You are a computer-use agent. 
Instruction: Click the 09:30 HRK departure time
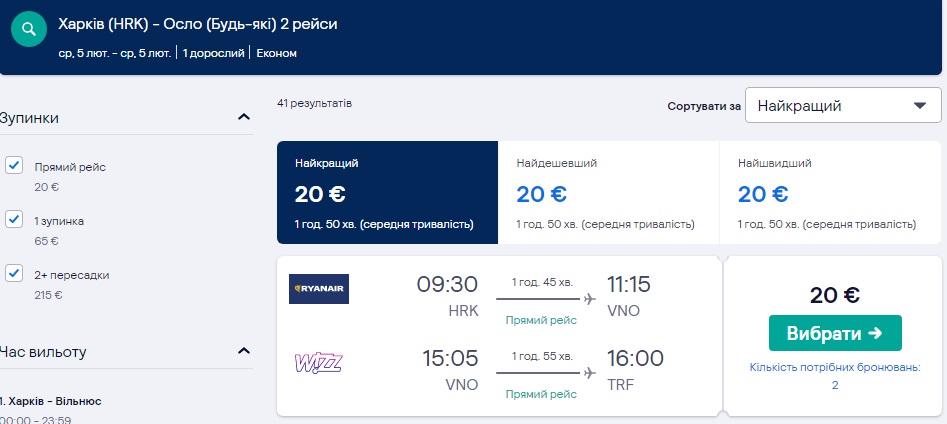(447, 285)
